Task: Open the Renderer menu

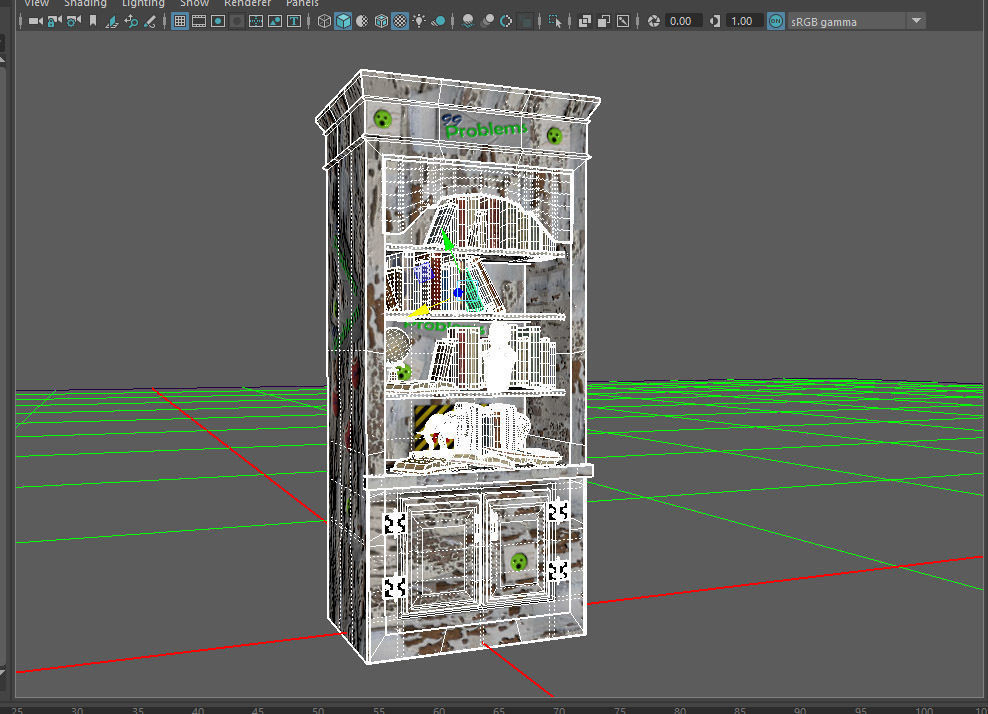Action: pyautogui.click(x=246, y=3)
